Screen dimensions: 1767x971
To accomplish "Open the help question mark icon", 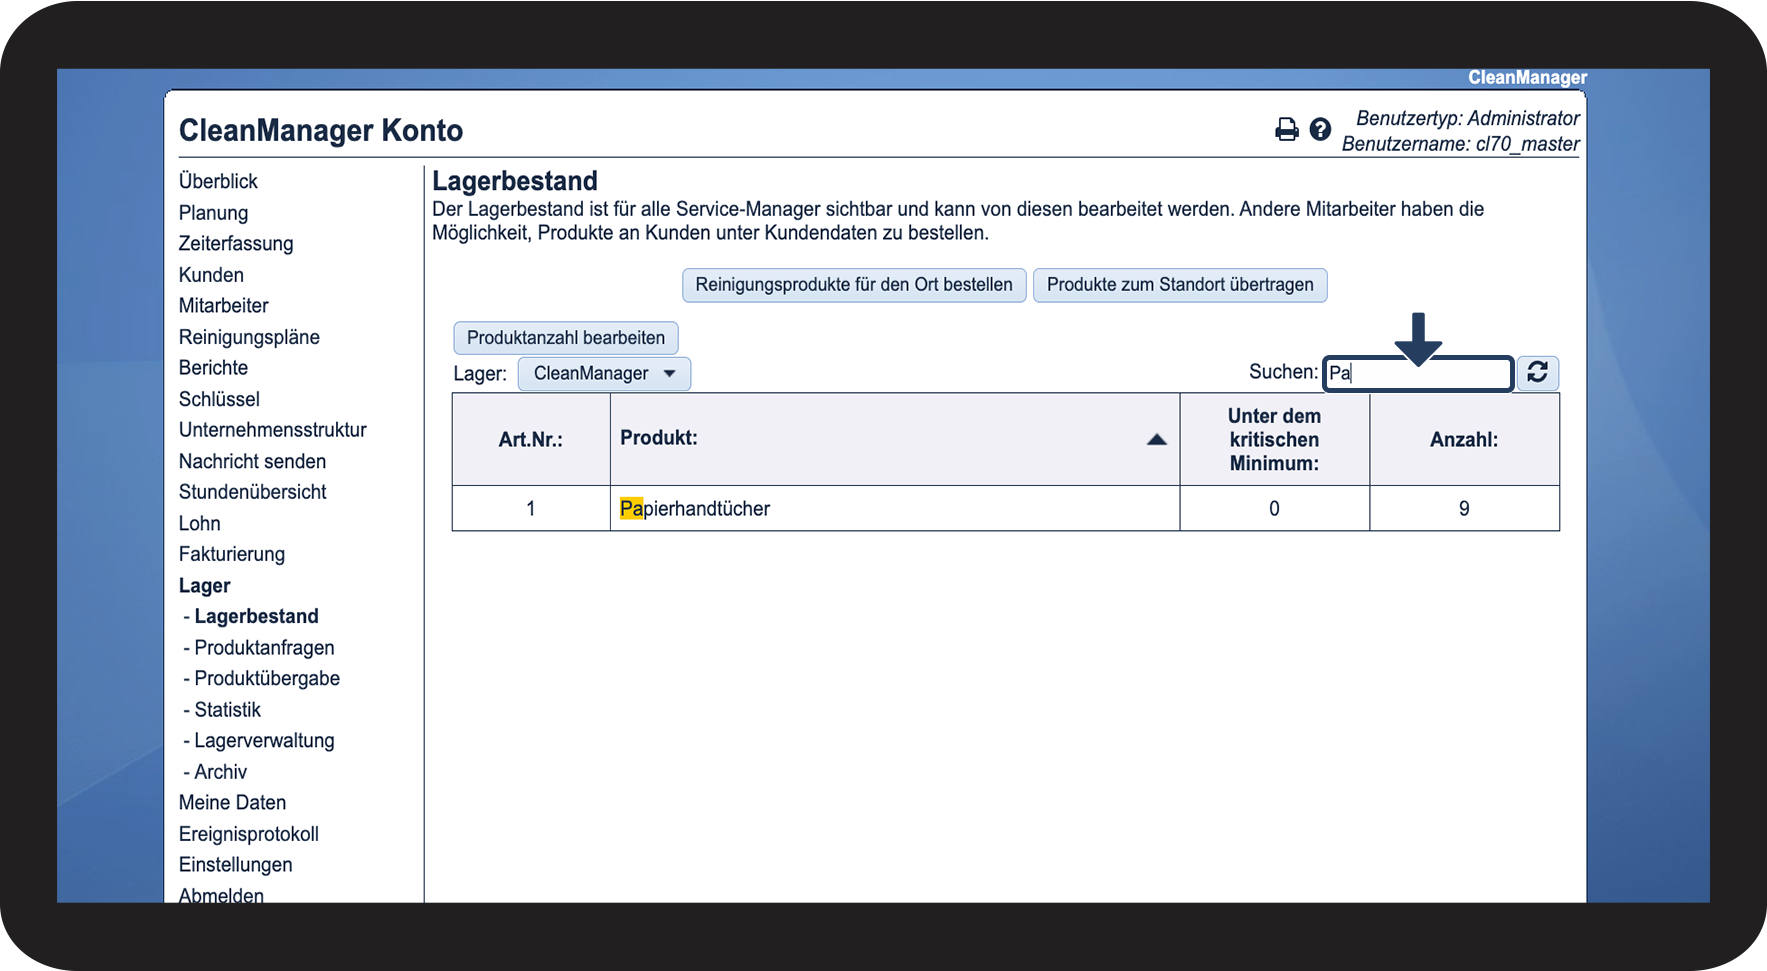I will 1320,130.
